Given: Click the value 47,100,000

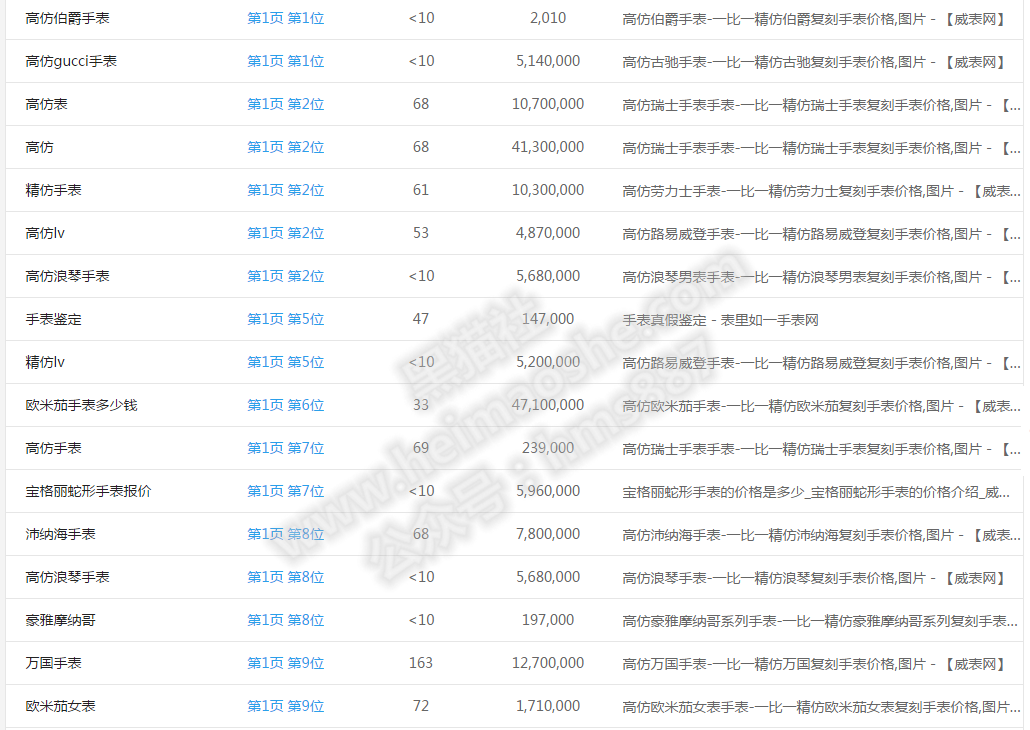Looking at the screenshot, I should pos(548,405).
